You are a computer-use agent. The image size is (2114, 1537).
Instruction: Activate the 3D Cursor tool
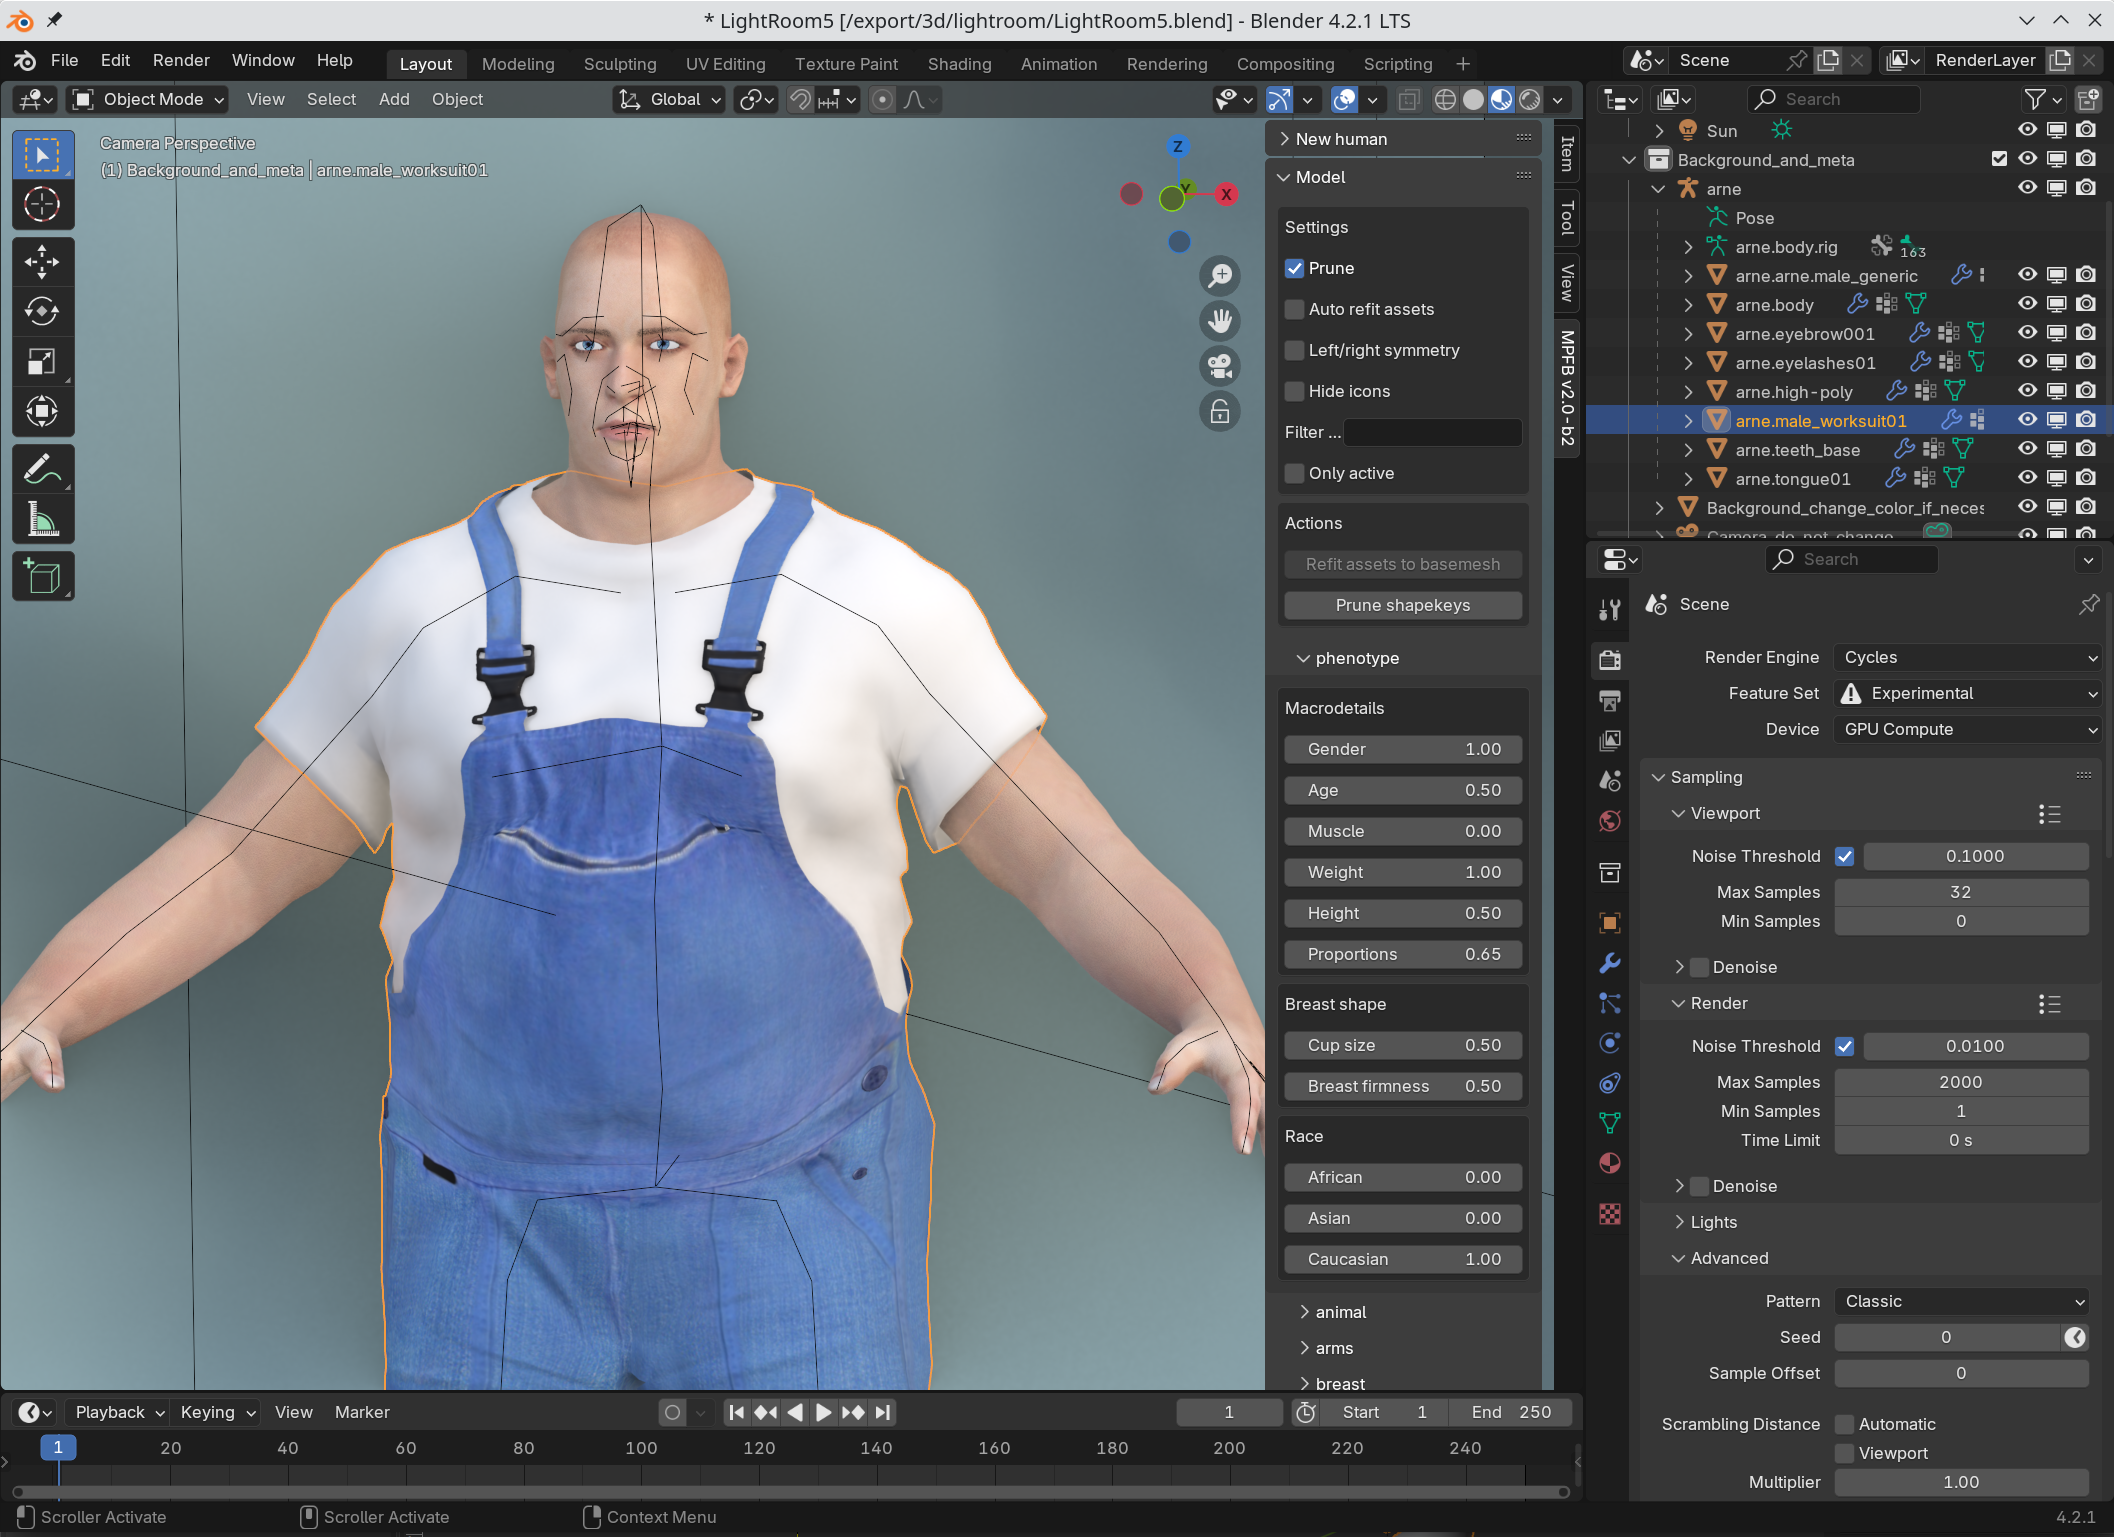[42, 205]
